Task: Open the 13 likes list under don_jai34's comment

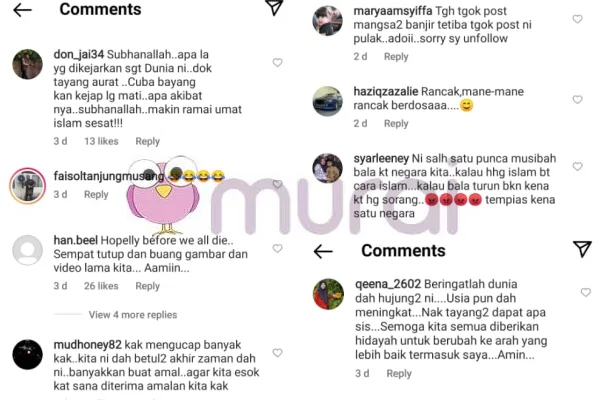Action: [101, 141]
